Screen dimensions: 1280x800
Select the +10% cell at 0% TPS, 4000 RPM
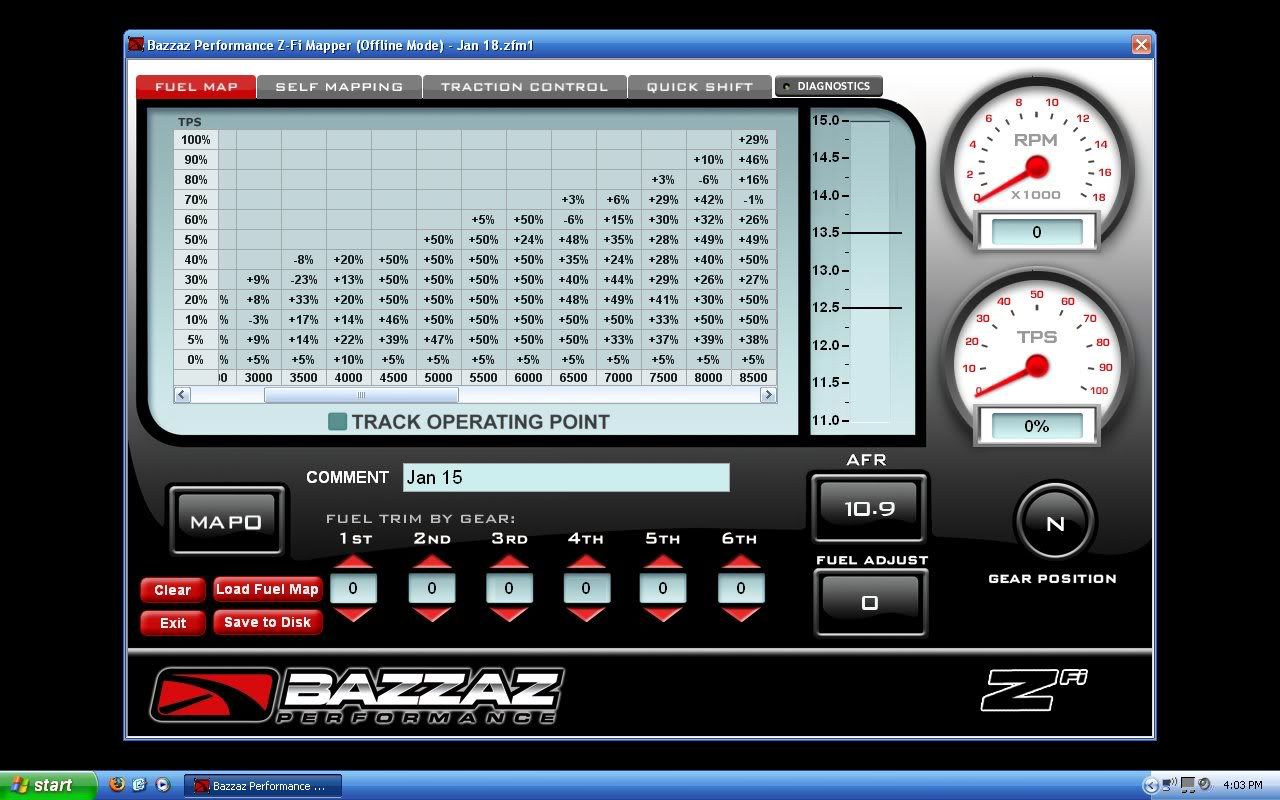348,360
